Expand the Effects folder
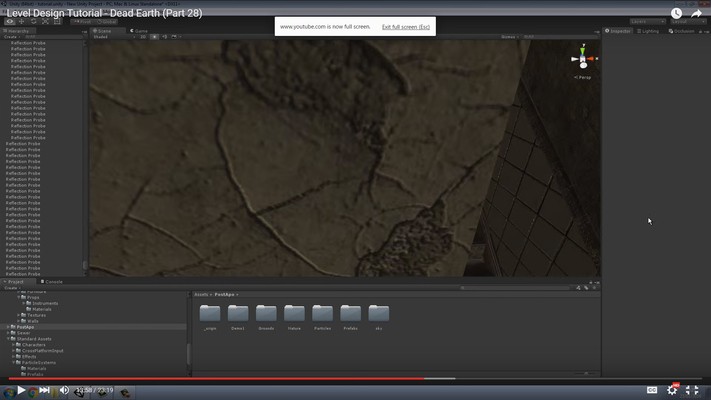The height and width of the screenshot is (400, 711). tap(13, 356)
